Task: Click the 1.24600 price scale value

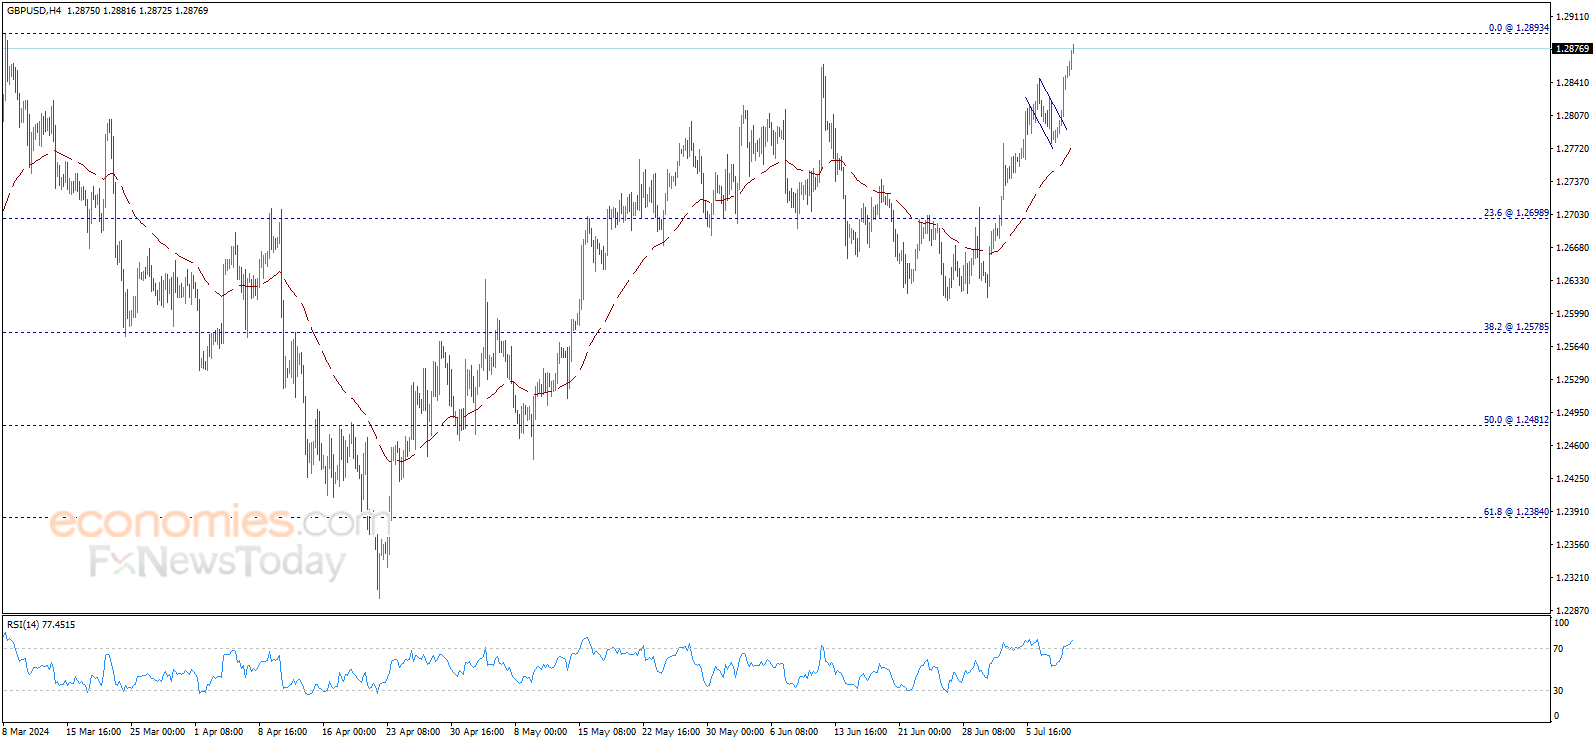Action: click(1574, 446)
